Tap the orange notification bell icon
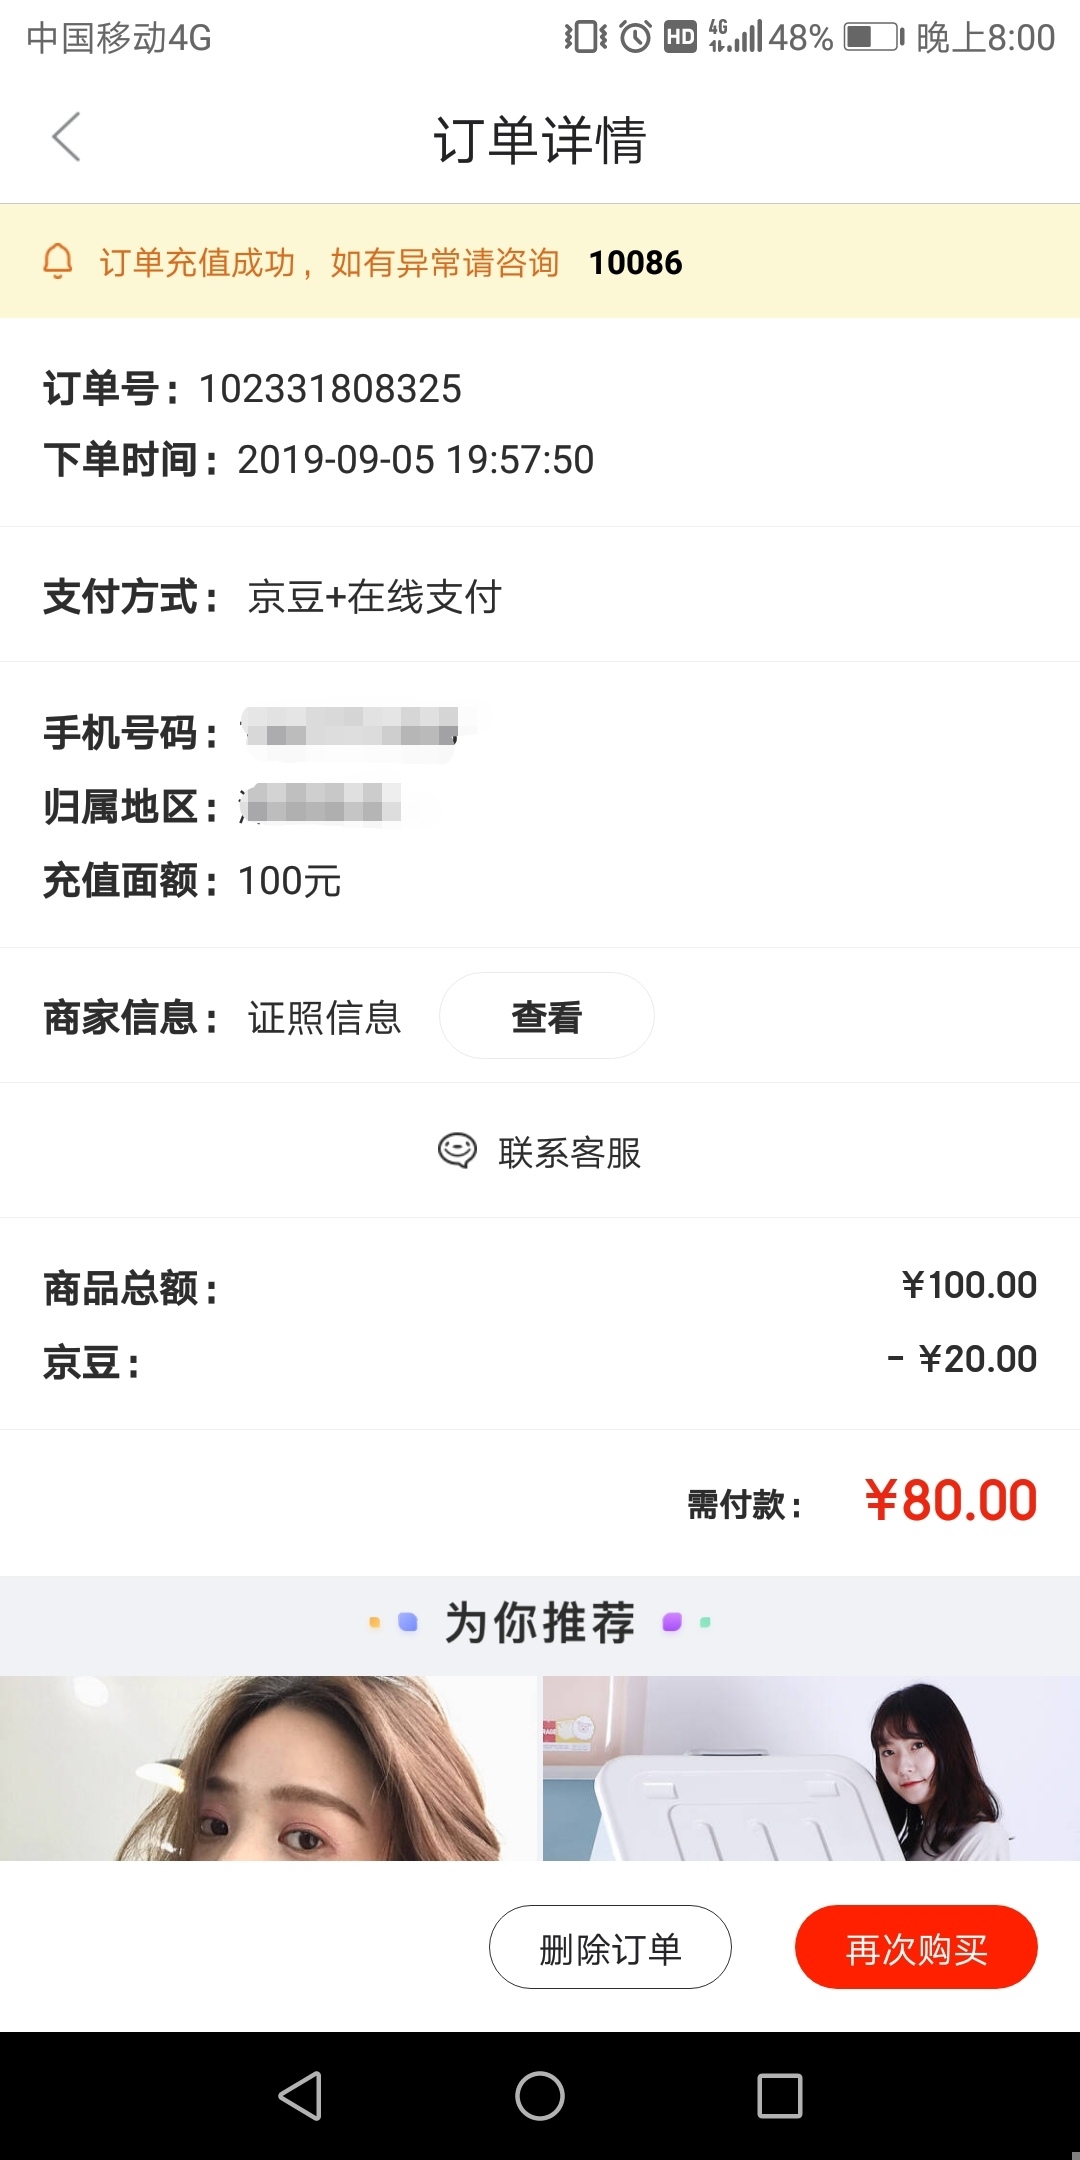 point(58,261)
